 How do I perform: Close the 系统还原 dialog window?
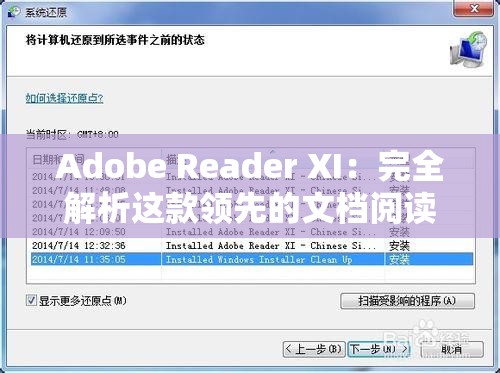point(473,8)
